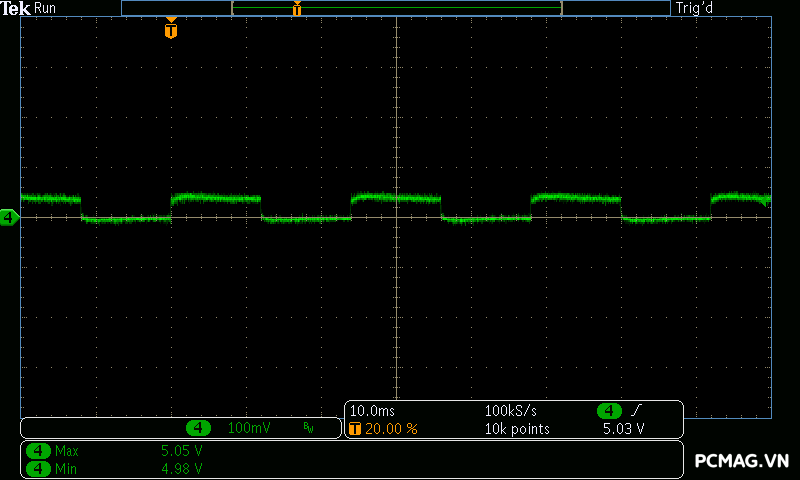Click the 10.0ms timebase readout
Image resolution: width=800 pixels, height=480 pixels.
(371, 411)
